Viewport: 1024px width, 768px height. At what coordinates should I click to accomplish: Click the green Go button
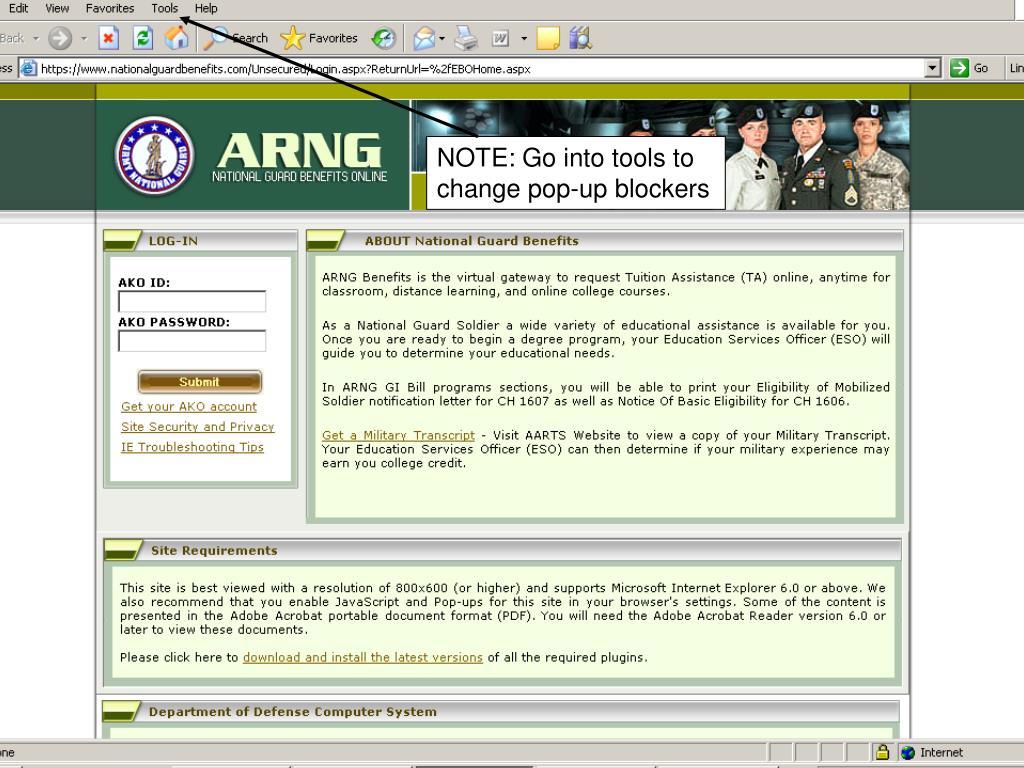click(969, 68)
